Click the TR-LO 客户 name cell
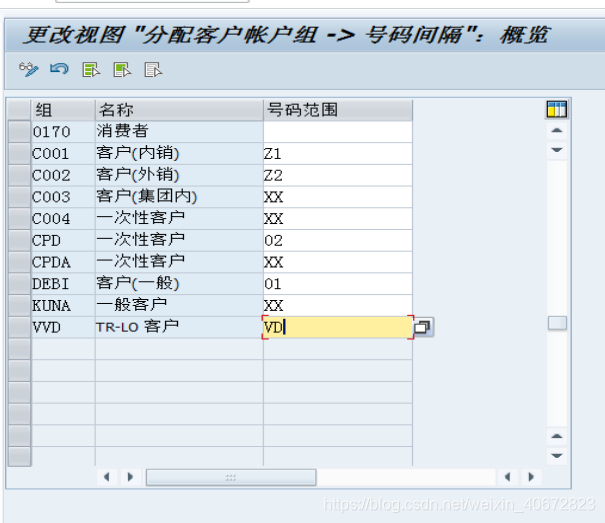 [179, 327]
